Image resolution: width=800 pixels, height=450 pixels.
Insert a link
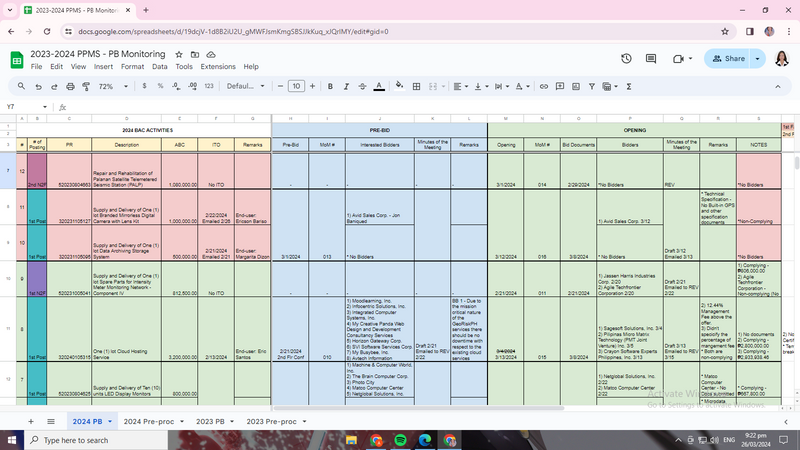click(544, 87)
